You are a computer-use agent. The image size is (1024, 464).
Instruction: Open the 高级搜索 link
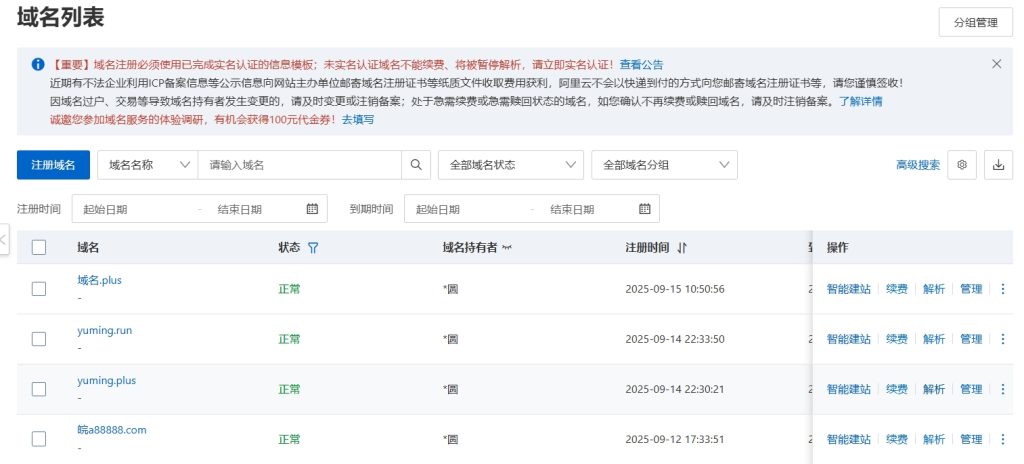click(918, 165)
